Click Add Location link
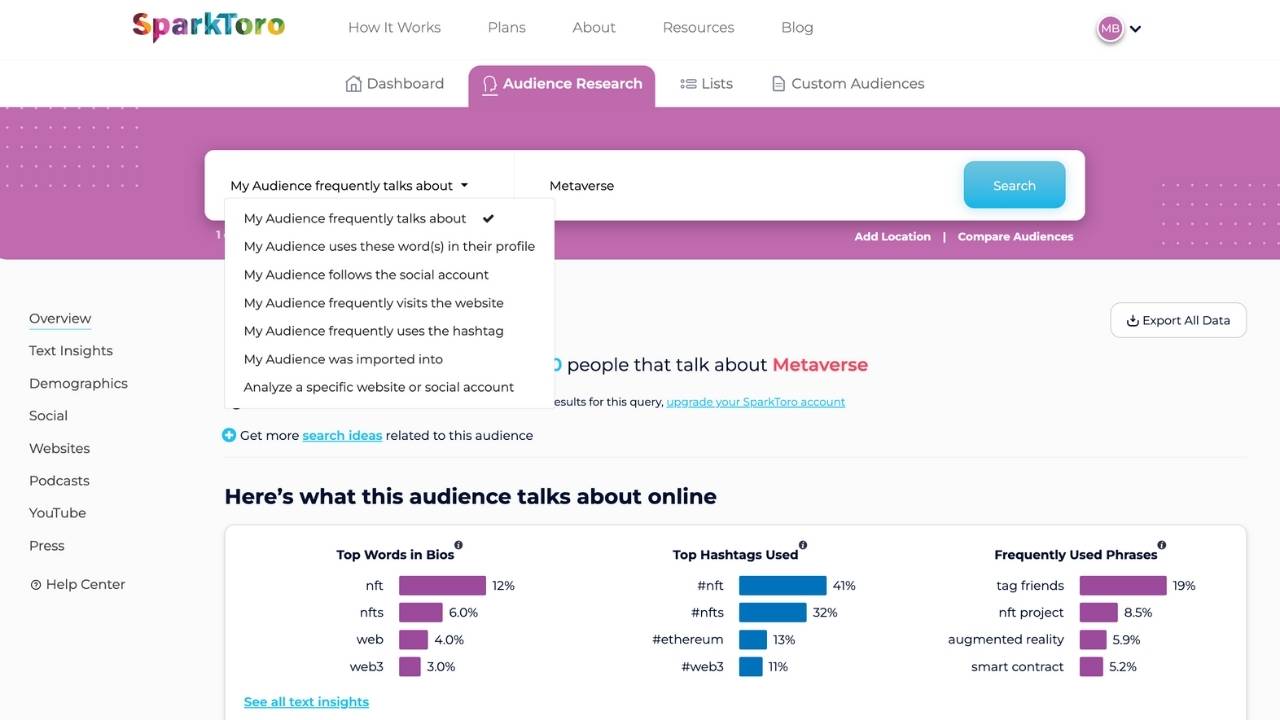The height and width of the screenshot is (720, 1280). pyautogui.click(x=892, y=237)
